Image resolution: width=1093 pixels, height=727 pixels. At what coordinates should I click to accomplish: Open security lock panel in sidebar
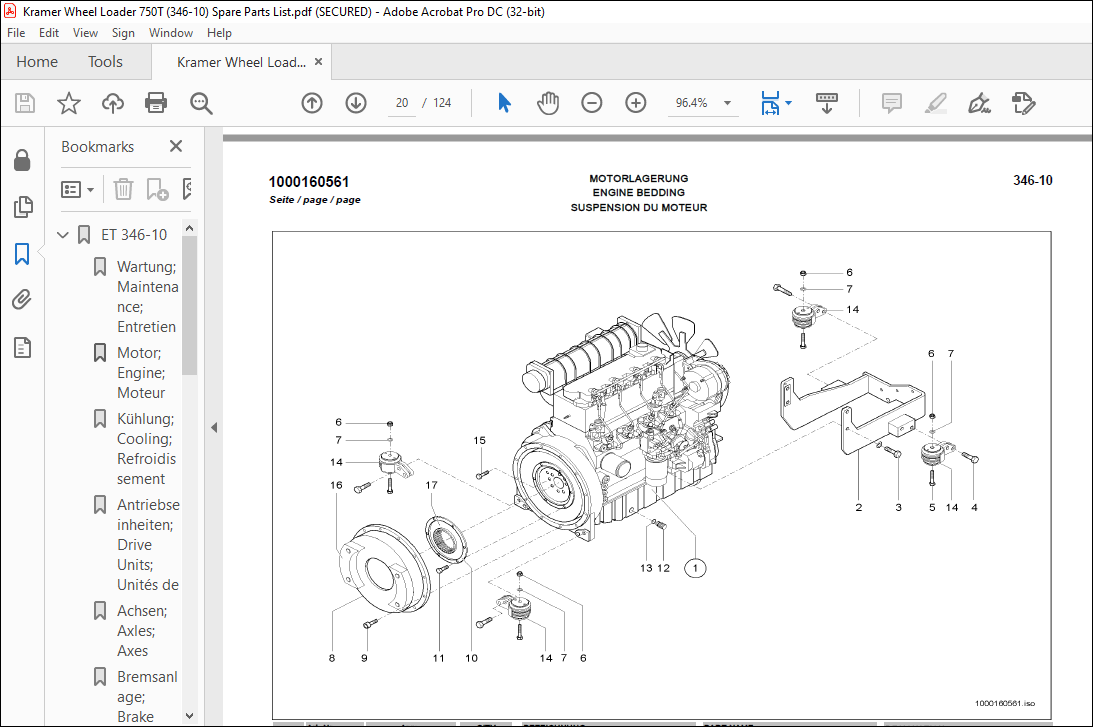(22, 160)
